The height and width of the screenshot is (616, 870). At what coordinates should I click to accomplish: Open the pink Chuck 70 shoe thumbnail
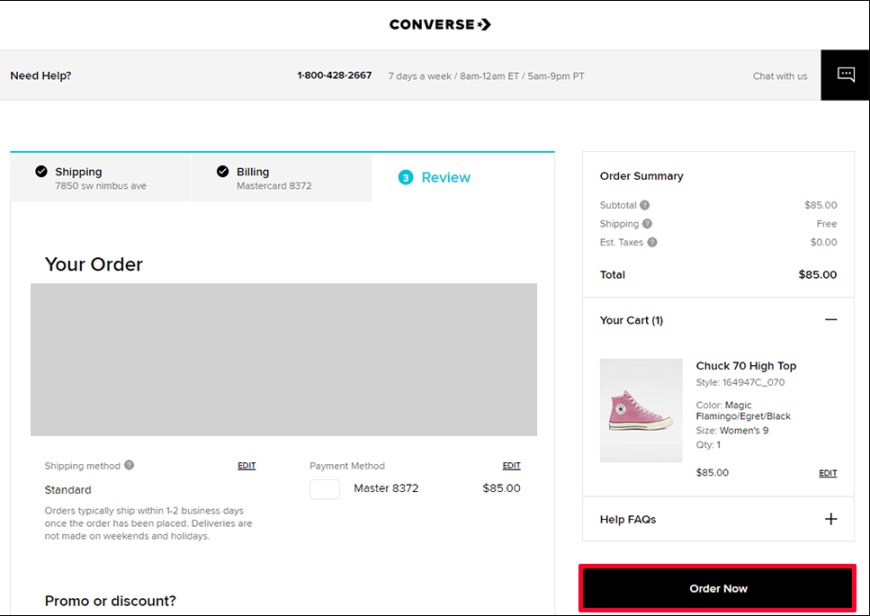pos(641,410)
